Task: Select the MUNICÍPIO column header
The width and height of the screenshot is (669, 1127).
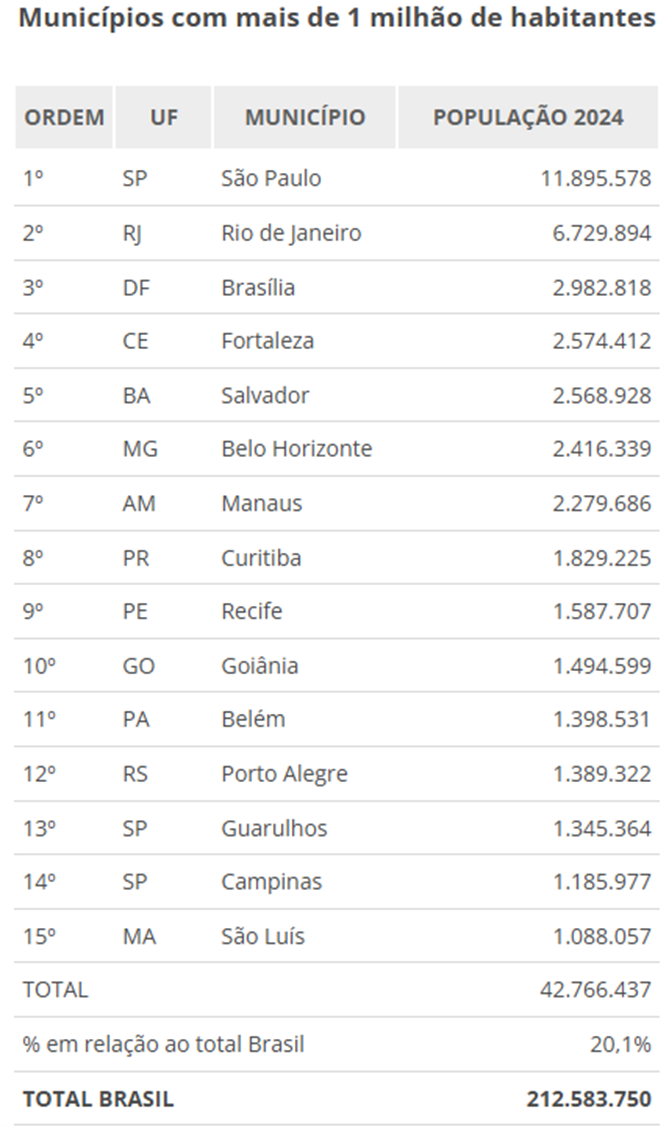Action: (305, 117)
